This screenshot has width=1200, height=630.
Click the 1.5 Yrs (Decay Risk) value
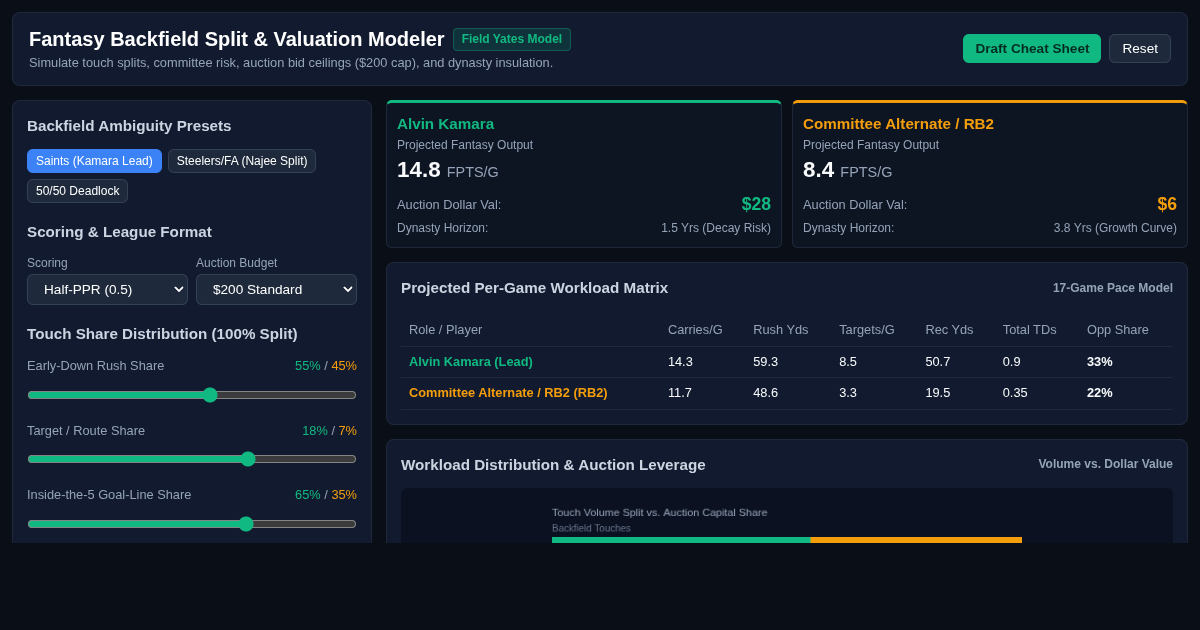click(x=716, y=228)
